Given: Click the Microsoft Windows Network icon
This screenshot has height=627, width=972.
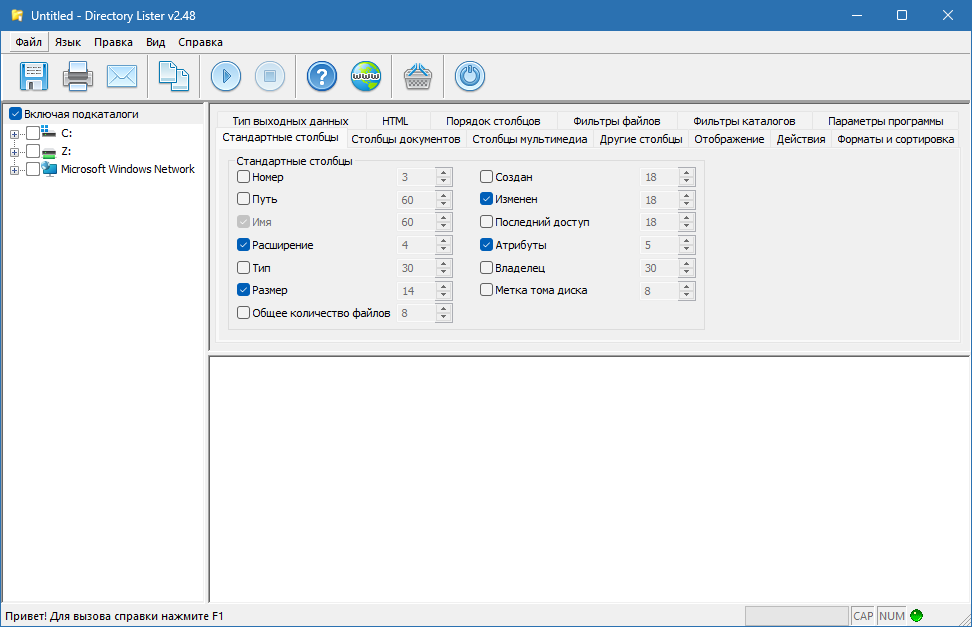Looking at the screenshot, I should pyautogui.click(x=49, y=169).
